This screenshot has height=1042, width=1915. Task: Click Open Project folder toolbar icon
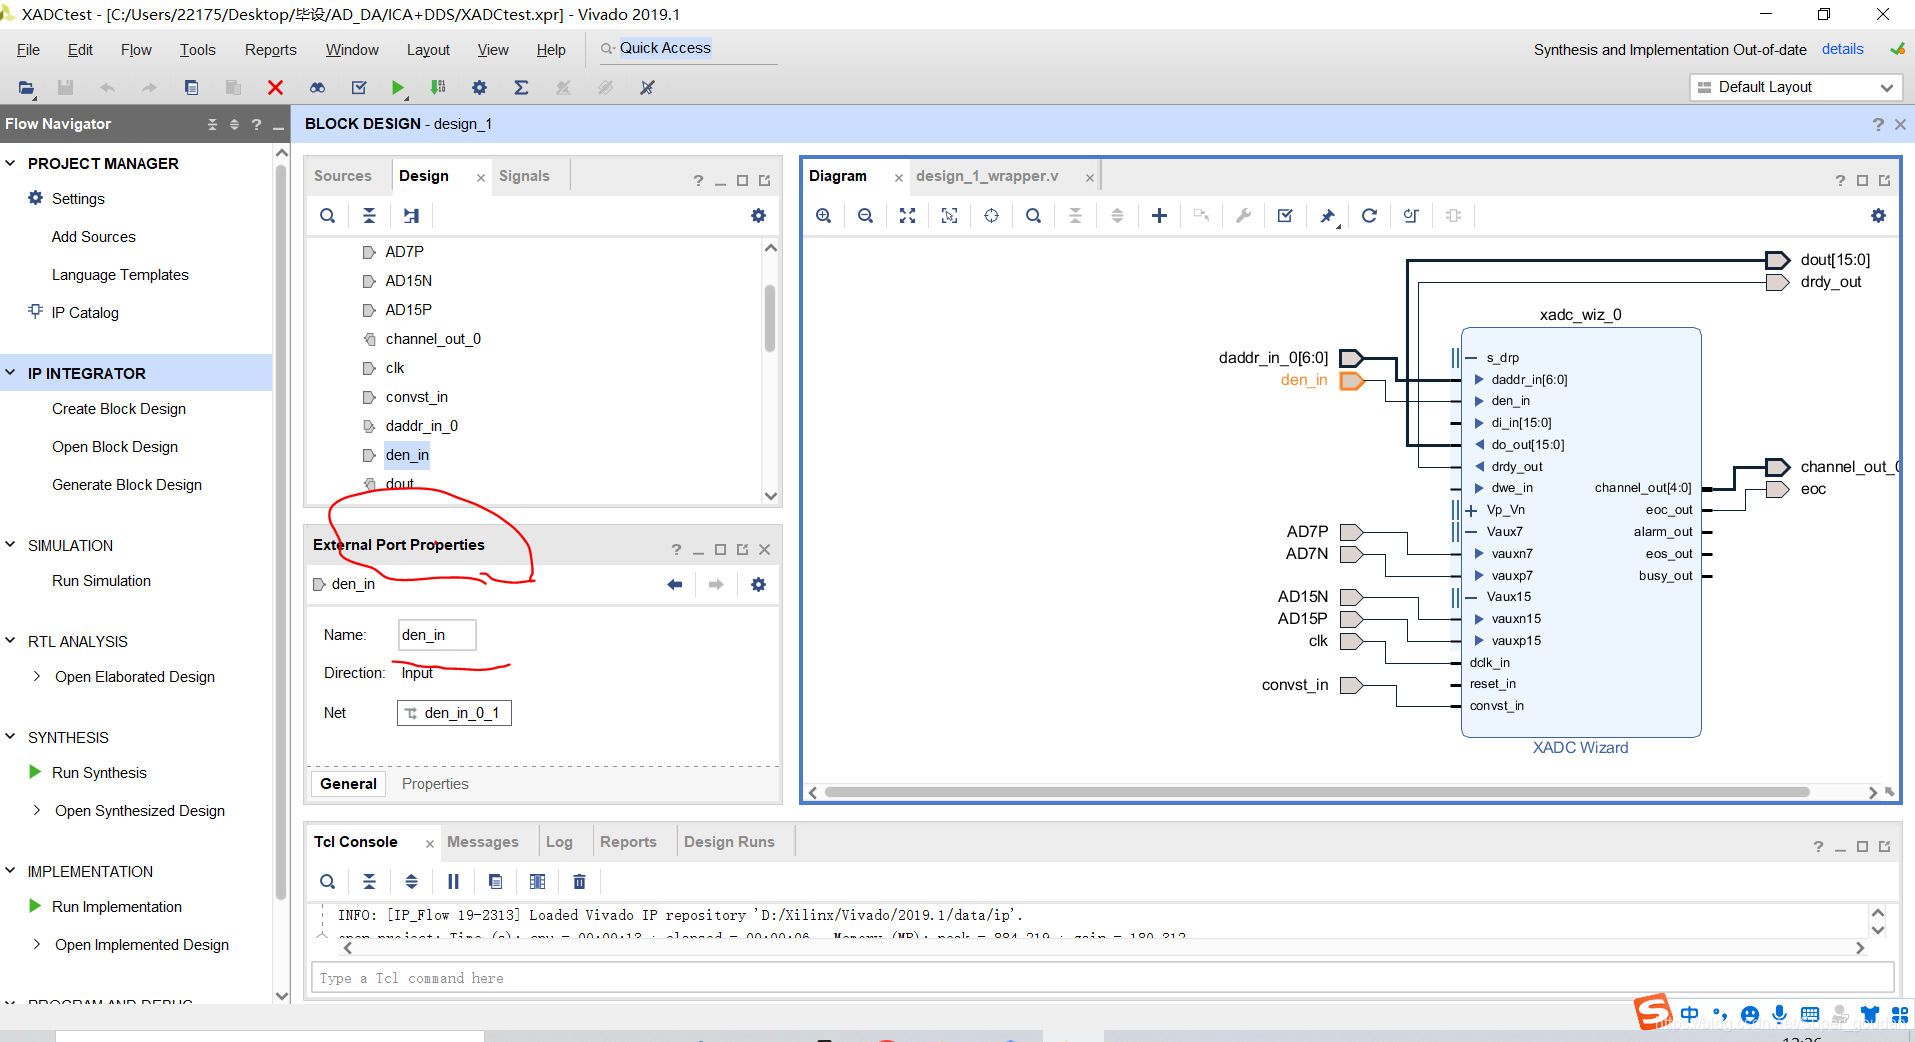click(27, 88)
